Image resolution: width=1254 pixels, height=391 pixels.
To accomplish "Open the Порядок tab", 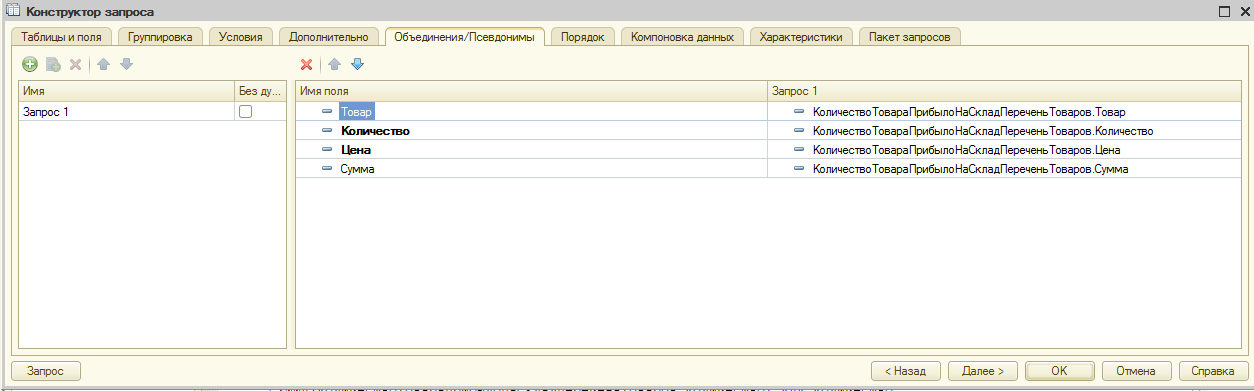I will point(582,37).
